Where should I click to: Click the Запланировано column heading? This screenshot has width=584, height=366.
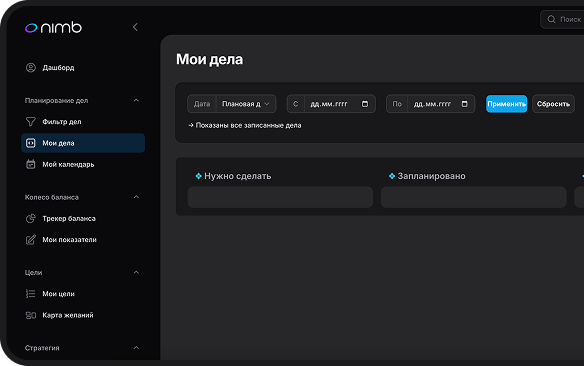[x=431, y=176]
